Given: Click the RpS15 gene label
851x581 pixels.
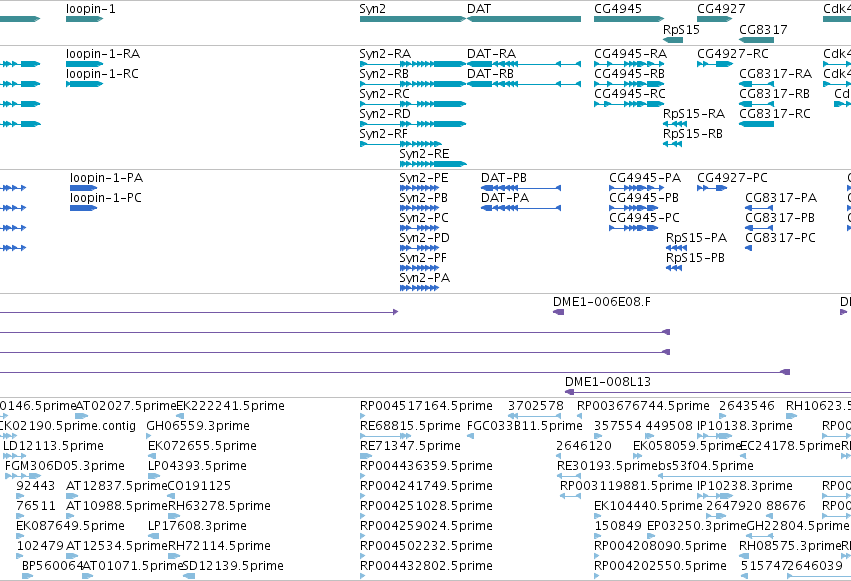Looking at the screenshot, I should (681, 29).
